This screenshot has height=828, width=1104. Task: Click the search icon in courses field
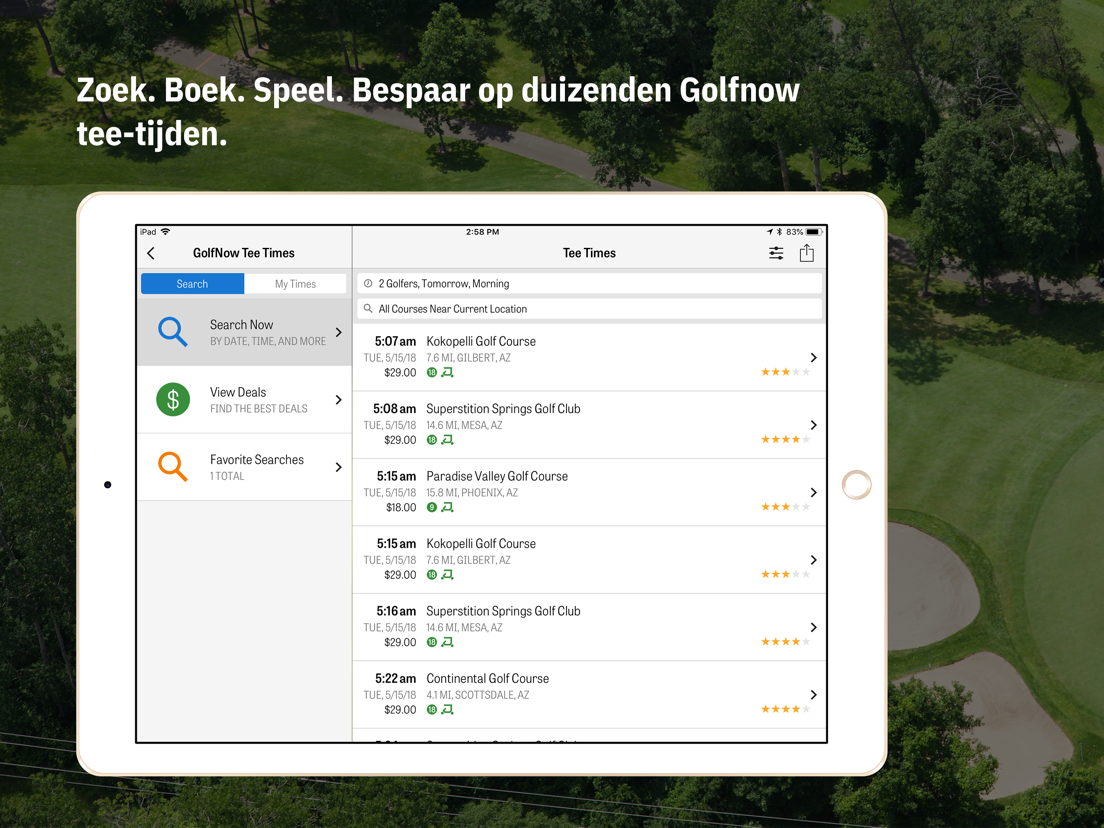coord(368,308)
